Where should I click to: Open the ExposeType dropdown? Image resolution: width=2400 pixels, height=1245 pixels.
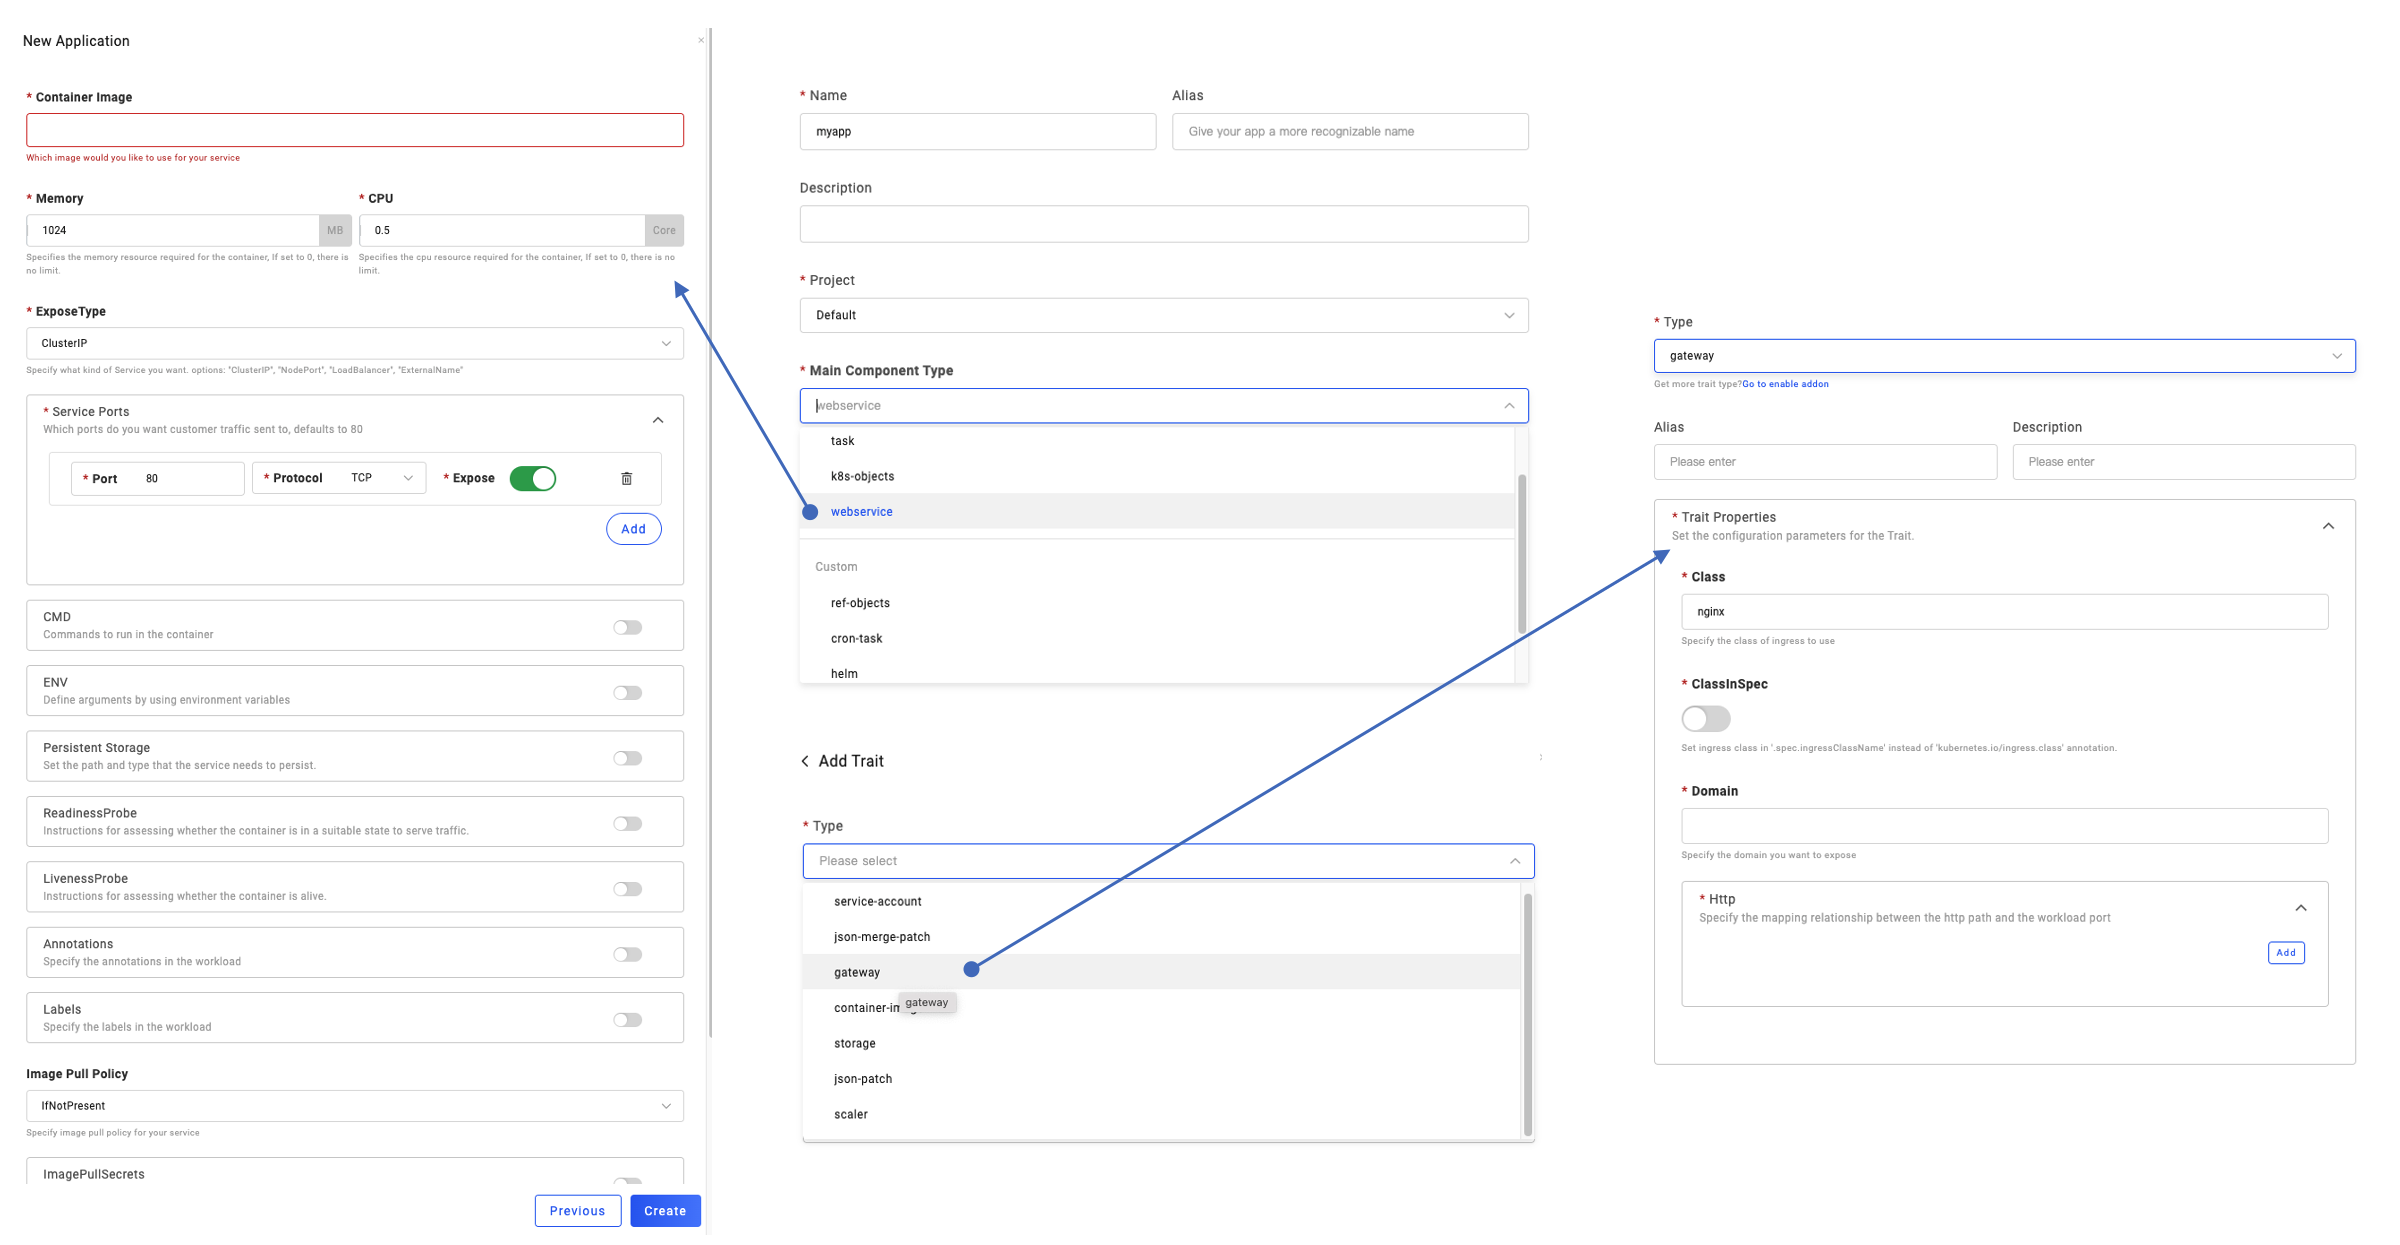pyautogui.click(x=355, y=343)
